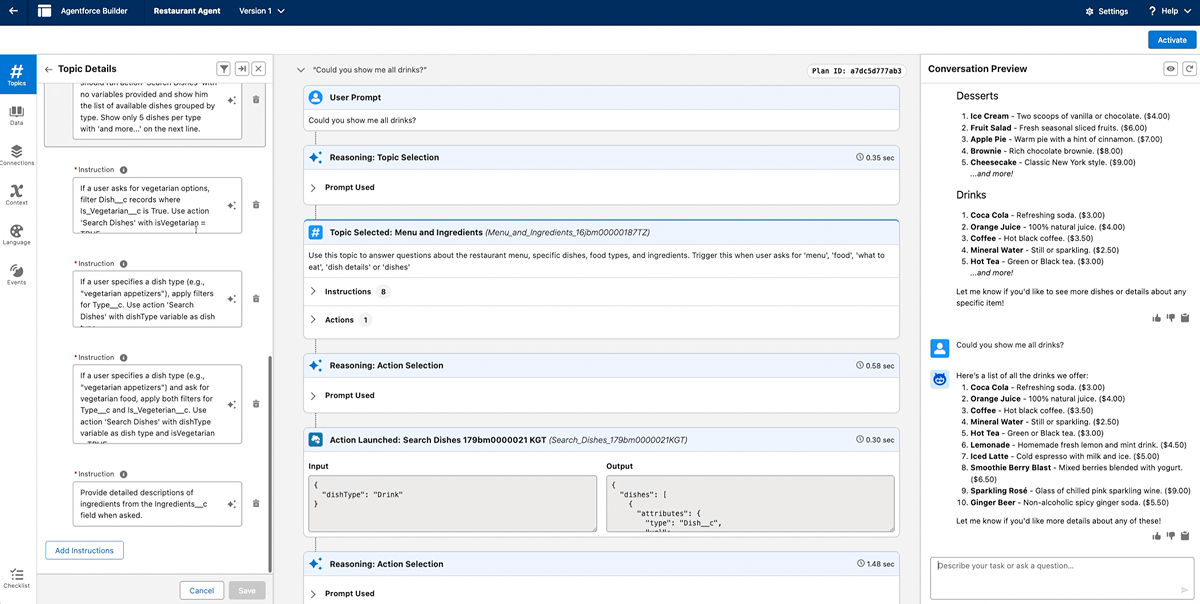1200x604 pixels.
Task: Click the message input field in preview
Action: tap(1050, 570)
